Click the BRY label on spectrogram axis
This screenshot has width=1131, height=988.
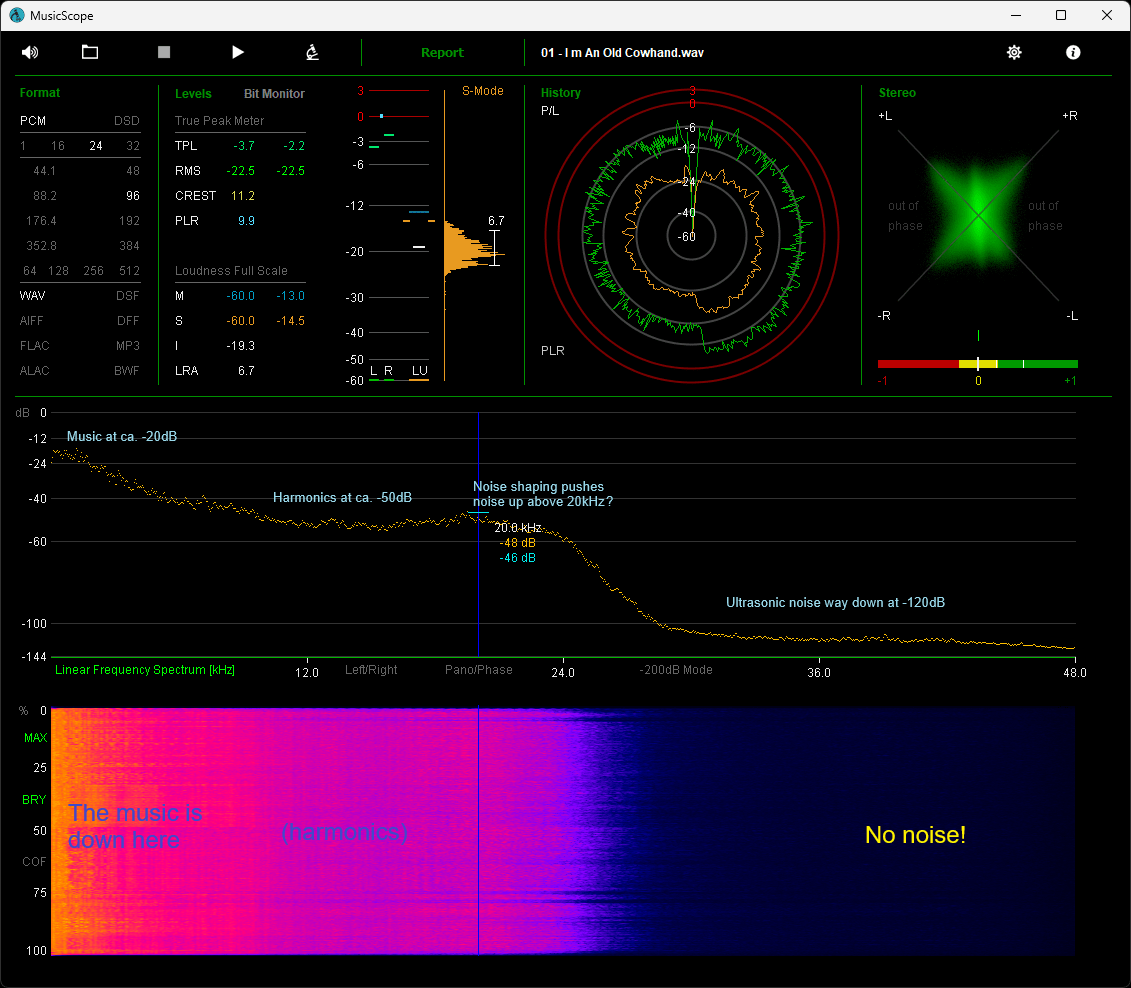[34, 800]
